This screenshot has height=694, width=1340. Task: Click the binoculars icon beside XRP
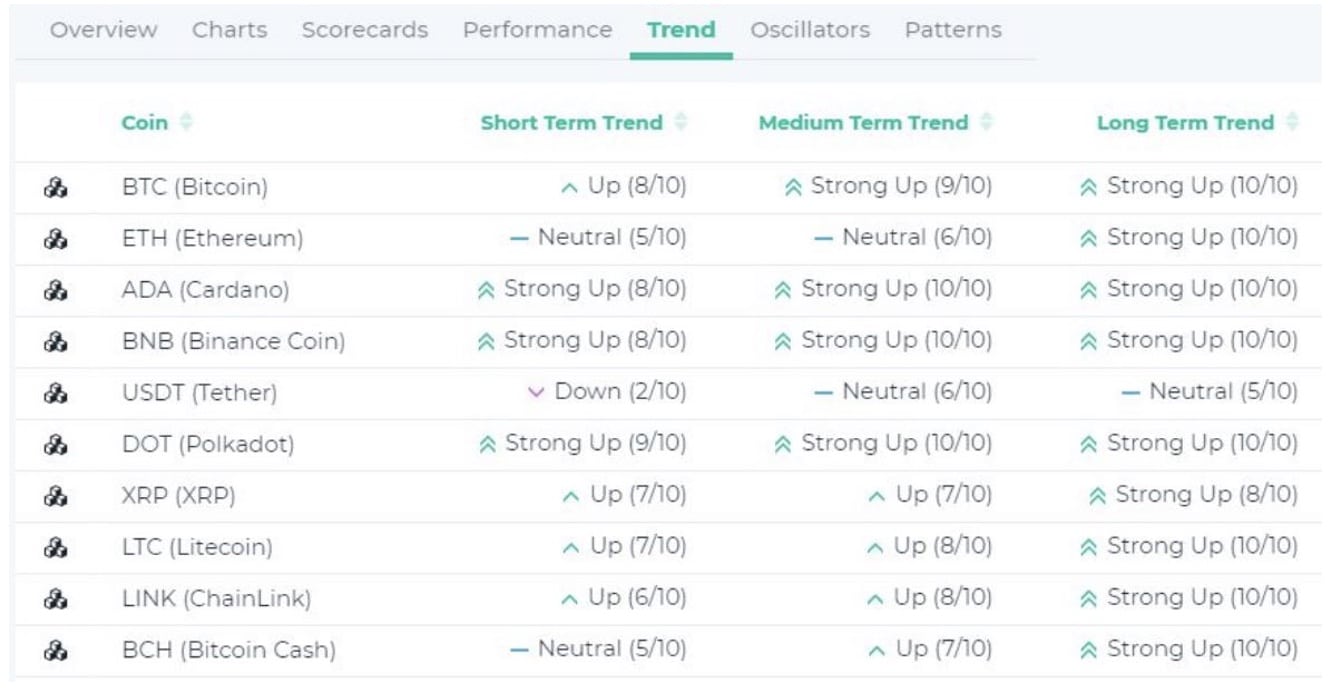pos(56,496)
